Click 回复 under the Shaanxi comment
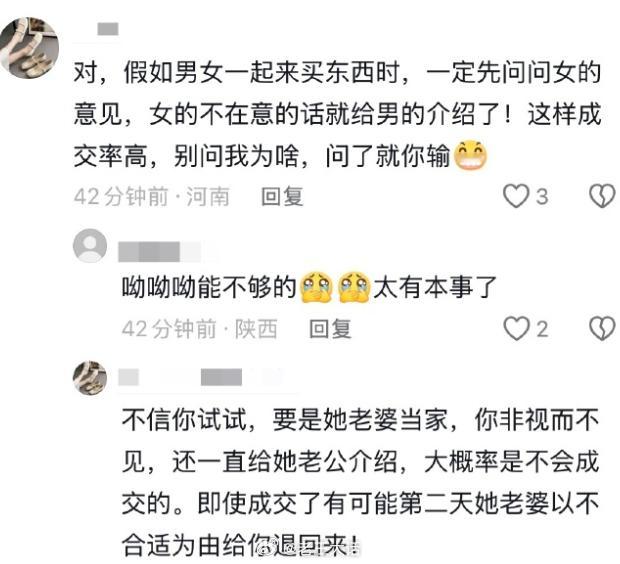 (x=331, y=329)
